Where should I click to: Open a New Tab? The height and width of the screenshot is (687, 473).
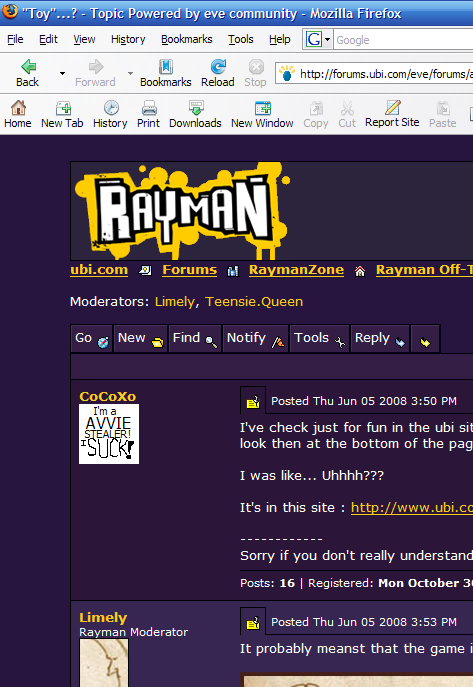[x=62, y=114]
